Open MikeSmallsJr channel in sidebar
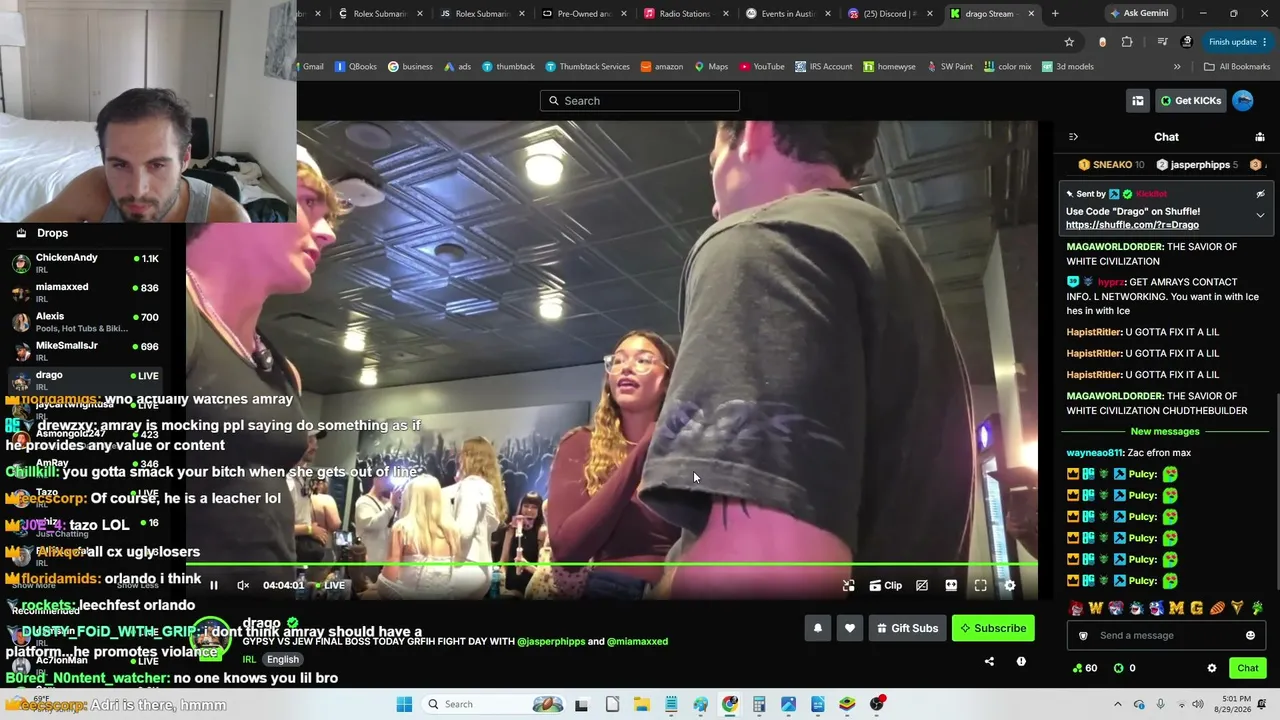This screenshot has height=720, width=1280. click(x=85, y=351)
